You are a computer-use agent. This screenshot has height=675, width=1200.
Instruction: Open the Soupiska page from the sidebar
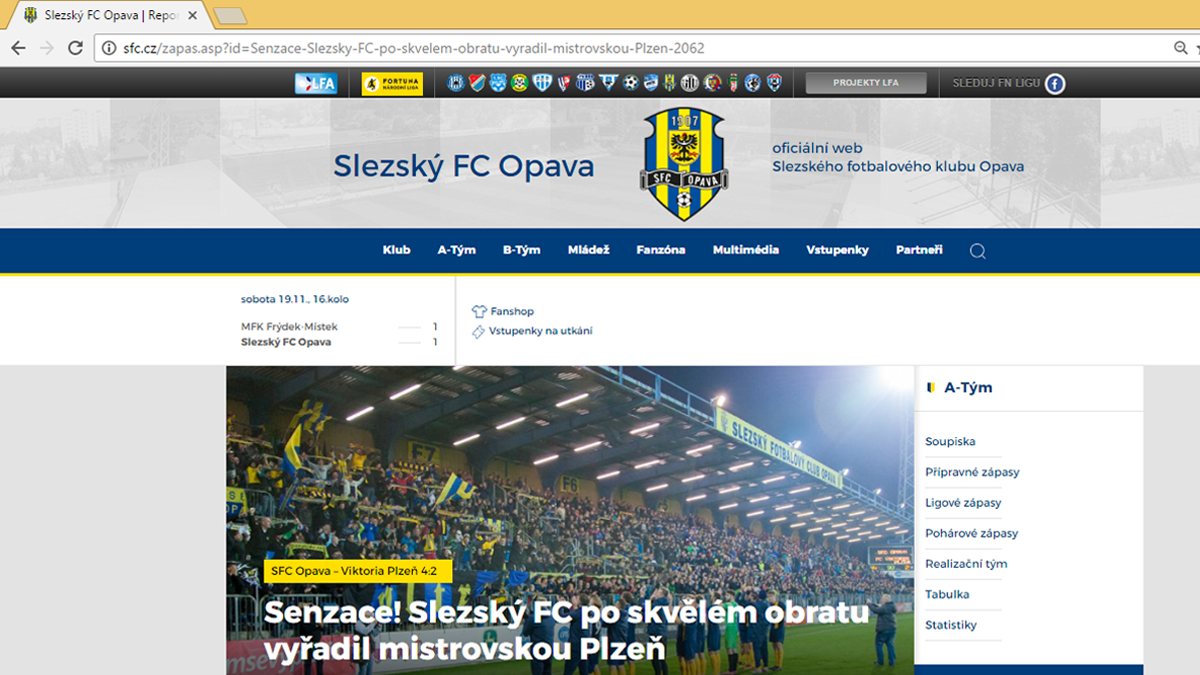click(x=951, y=441)
